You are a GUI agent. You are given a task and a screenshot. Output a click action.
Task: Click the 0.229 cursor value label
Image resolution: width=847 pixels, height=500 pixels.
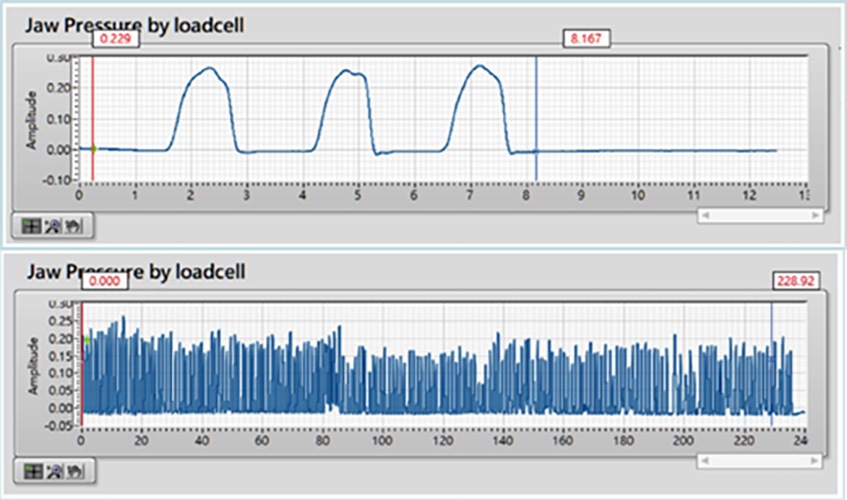pyautogui.click(x=115, y=38)
